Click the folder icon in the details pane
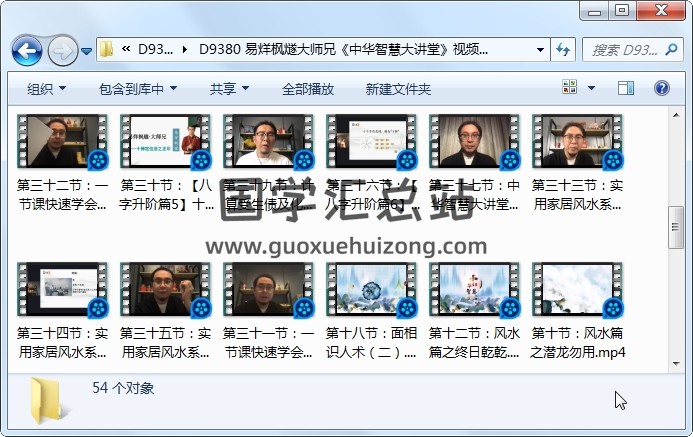 click(46, 399)
